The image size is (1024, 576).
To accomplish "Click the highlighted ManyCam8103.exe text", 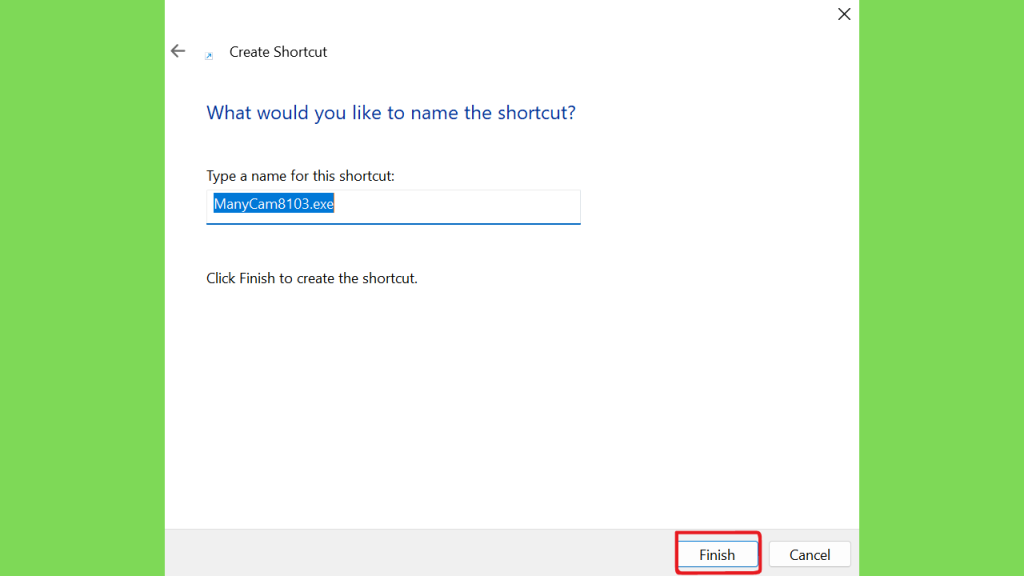I will pyautogui.click(x=273, y=204).
